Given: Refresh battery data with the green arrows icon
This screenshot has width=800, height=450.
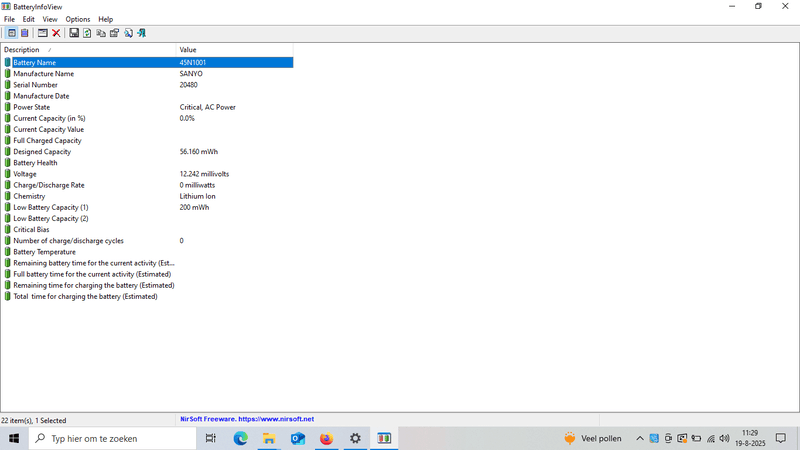Looking at the screenshot, I should 87,33.
